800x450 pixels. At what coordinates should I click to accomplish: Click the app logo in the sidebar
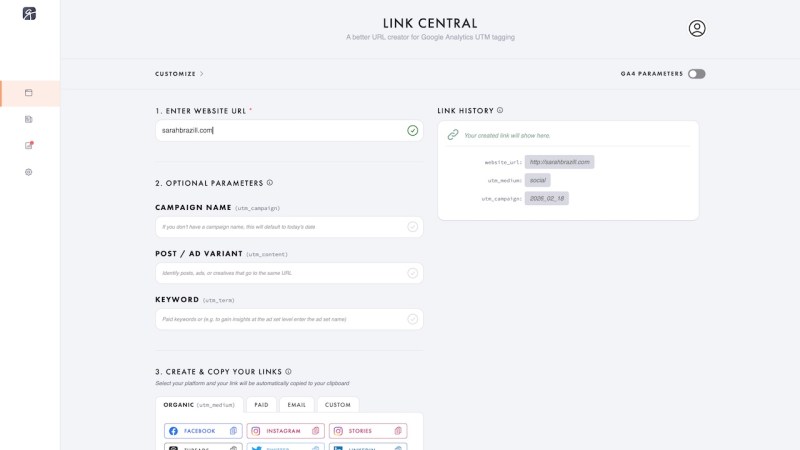pos(29,13)
